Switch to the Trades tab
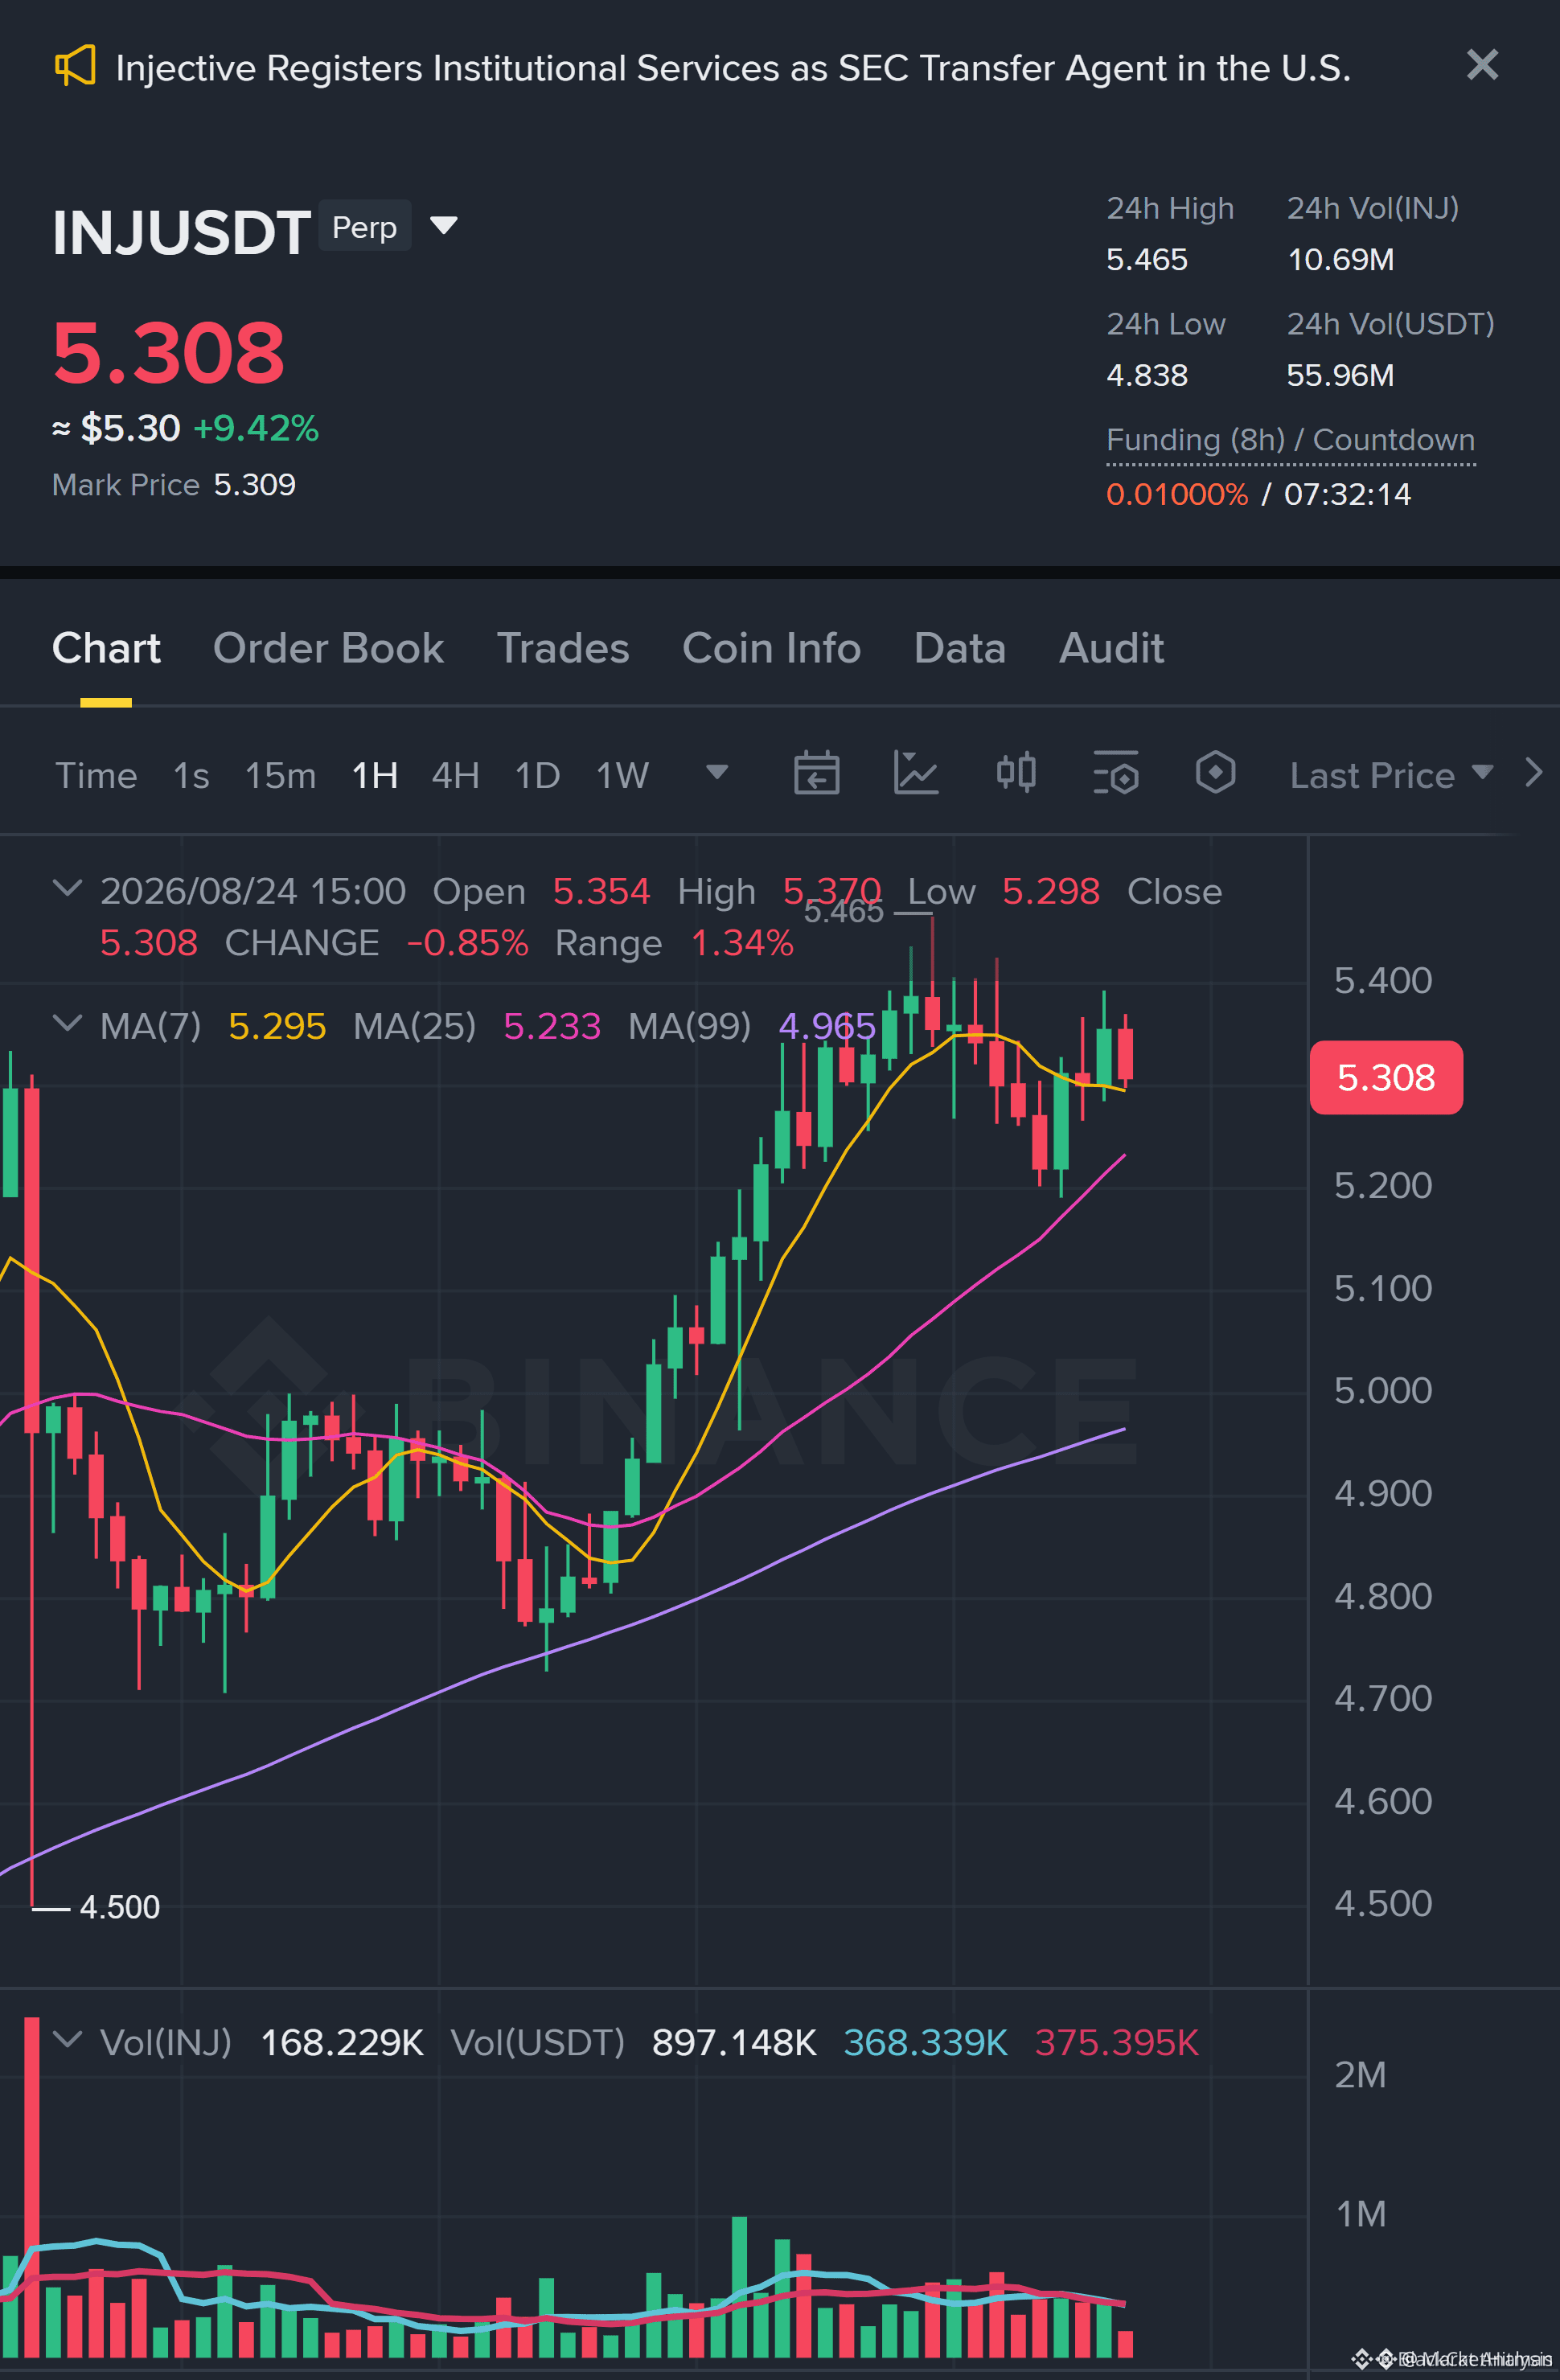 pyautogui.click(x=563, y=648)
